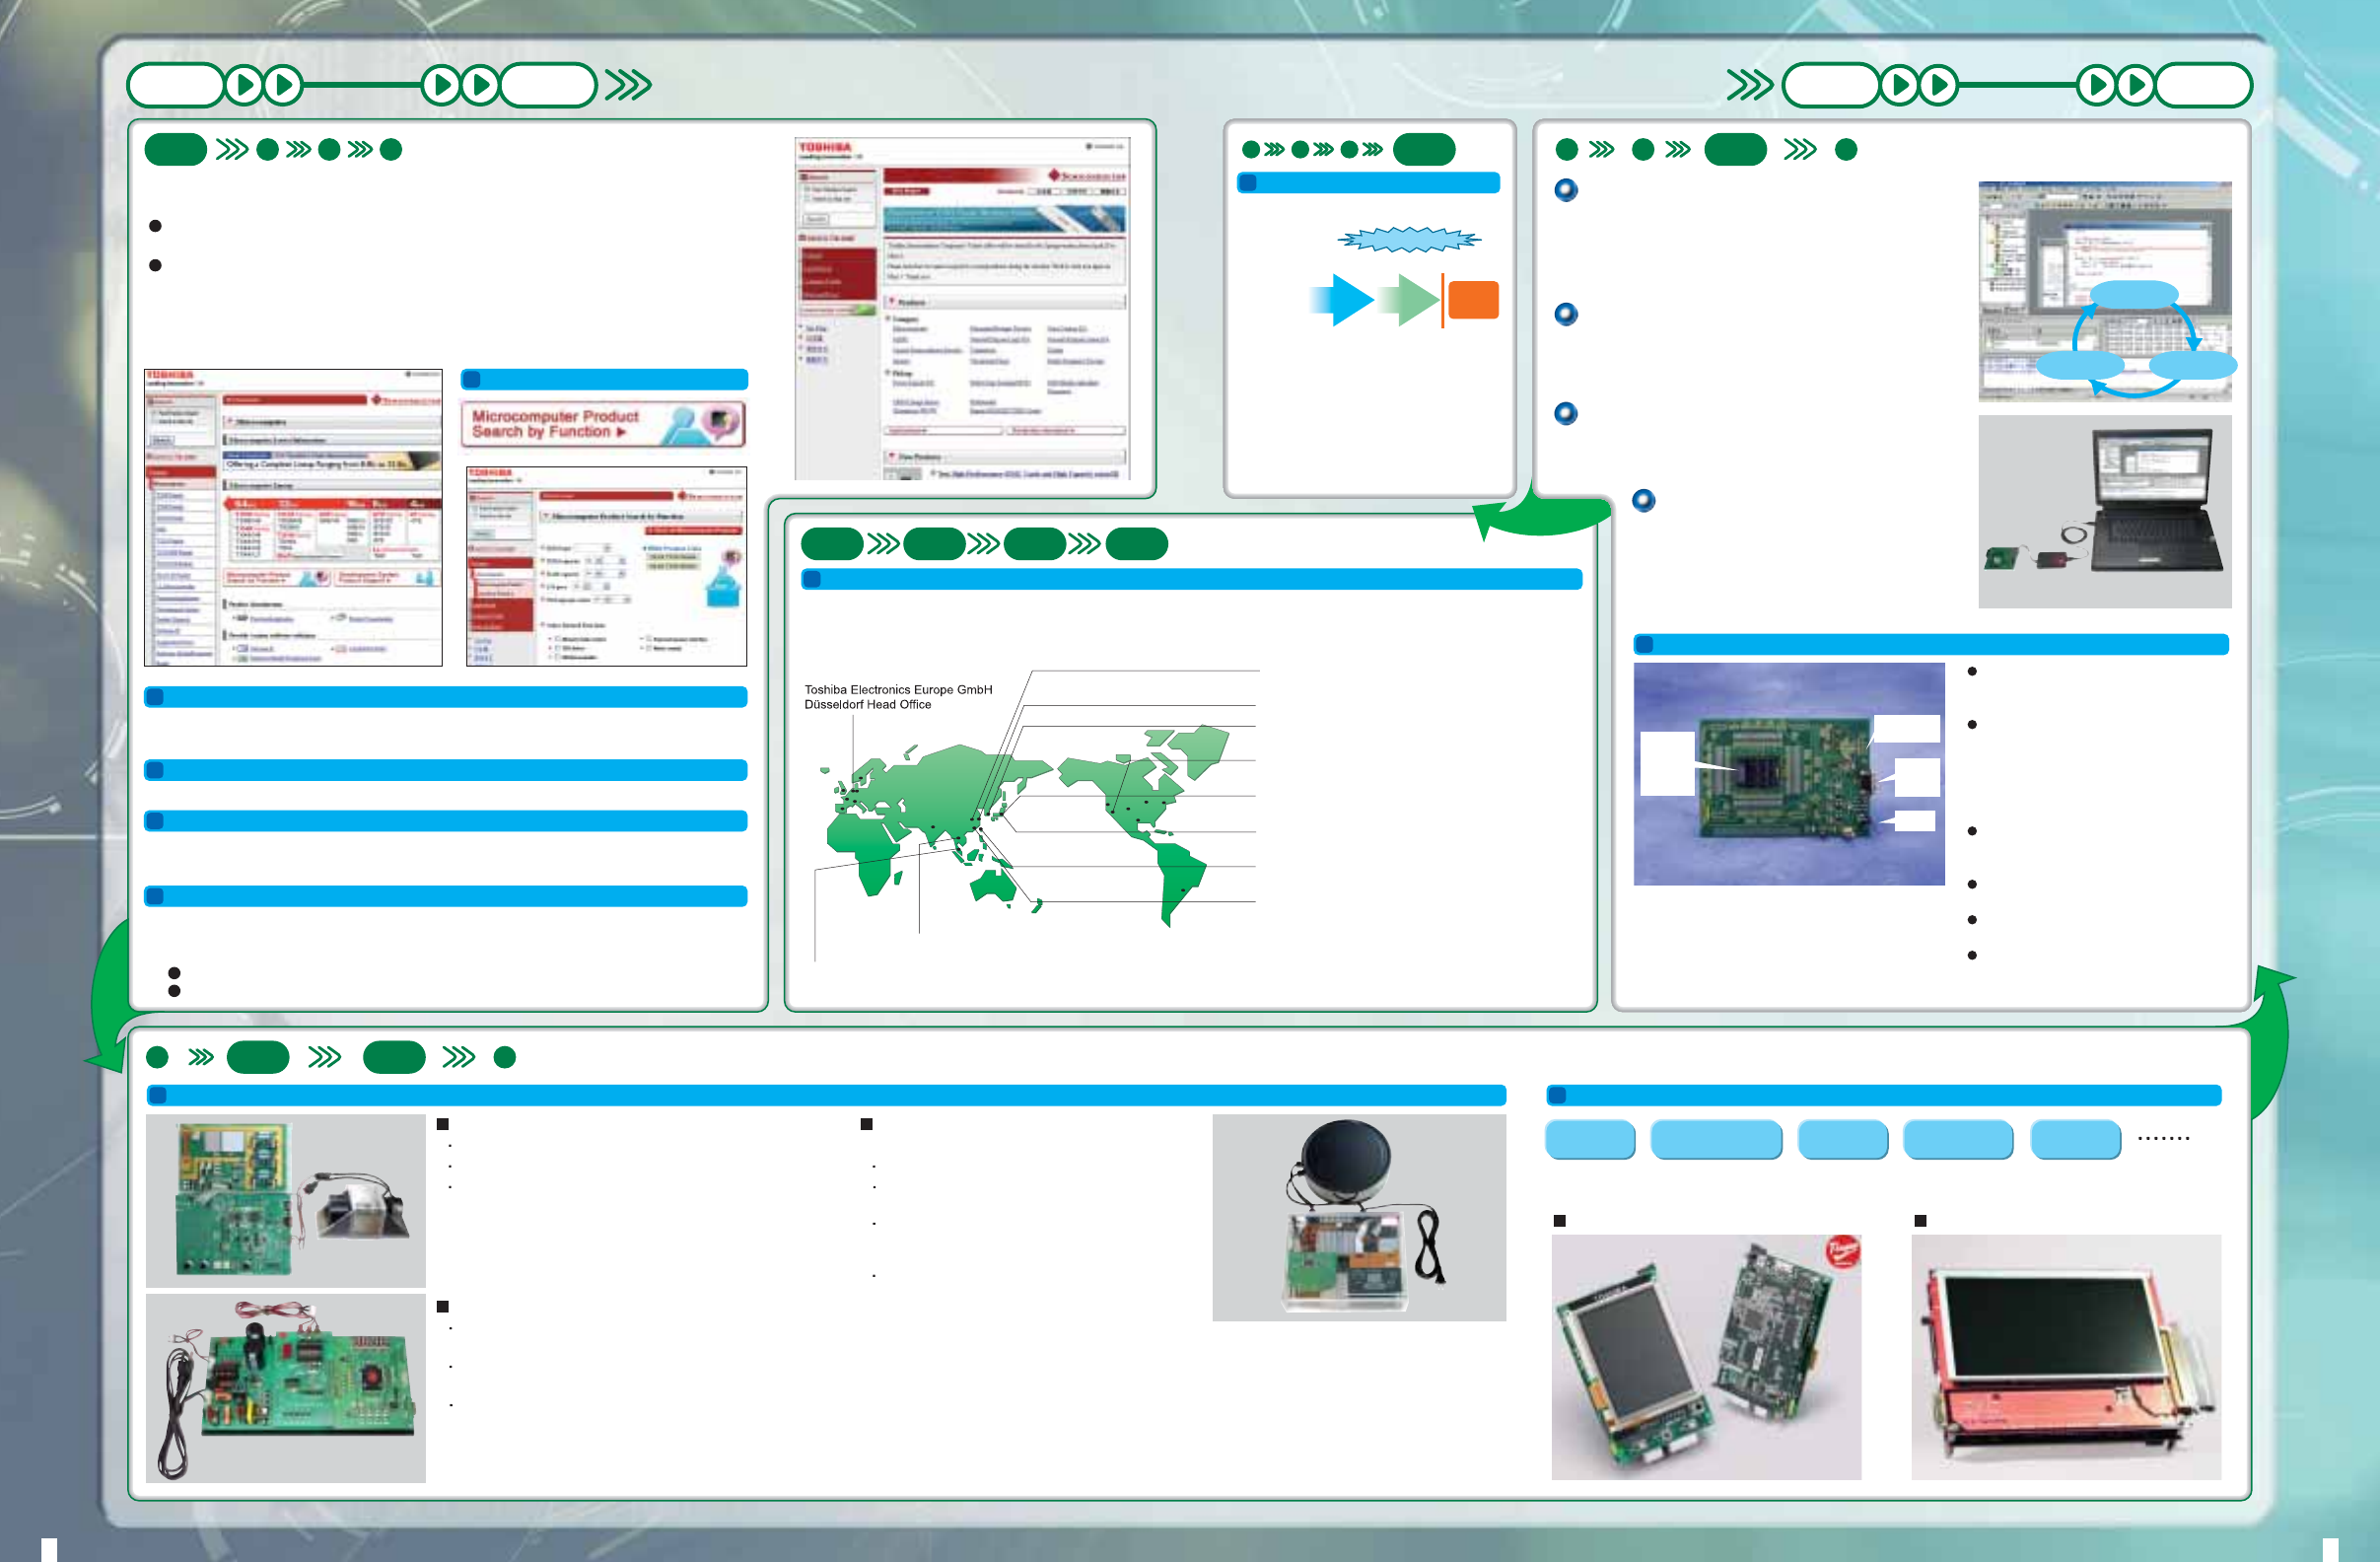Click Search button in the top Toshiba homepage sidebar
Viewport: 2380px width, 1562px height.
(x=817, y=218)
